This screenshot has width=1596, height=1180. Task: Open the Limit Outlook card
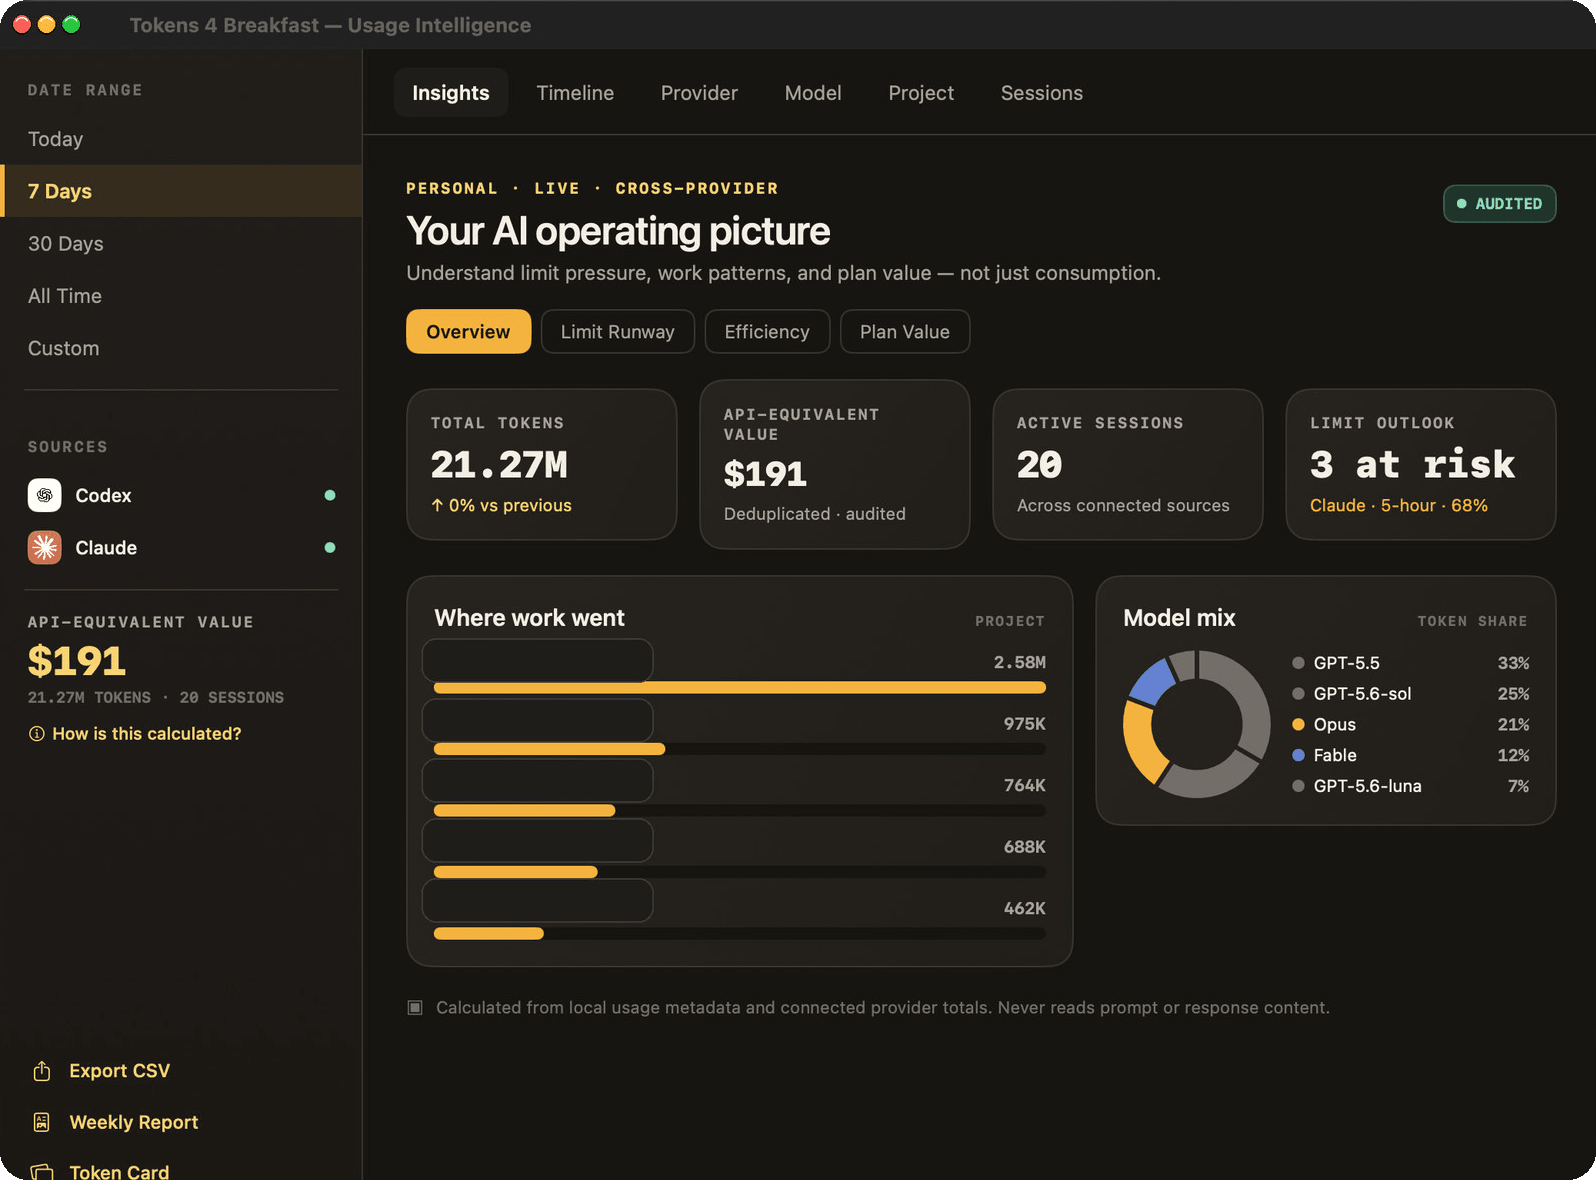coord(1421,464)
